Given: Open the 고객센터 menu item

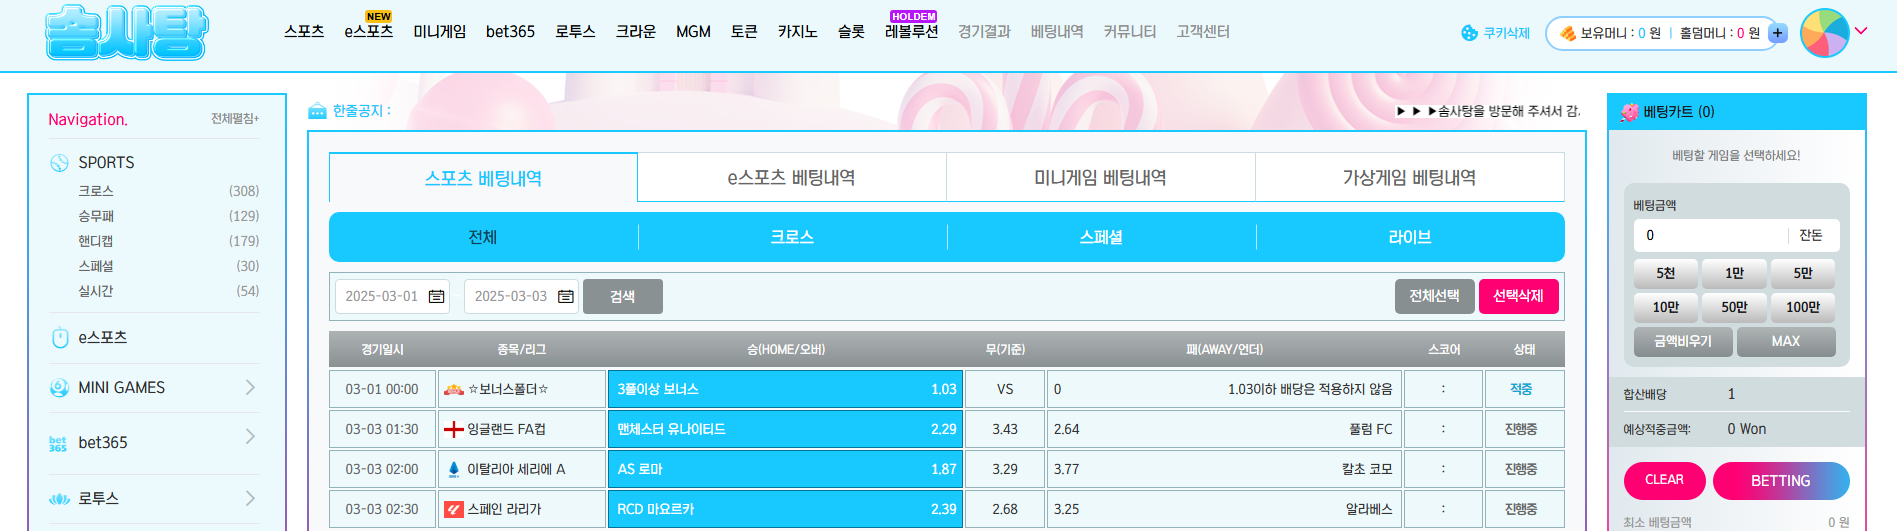Looking at the screenshot, I should [x=1203, y=32].
